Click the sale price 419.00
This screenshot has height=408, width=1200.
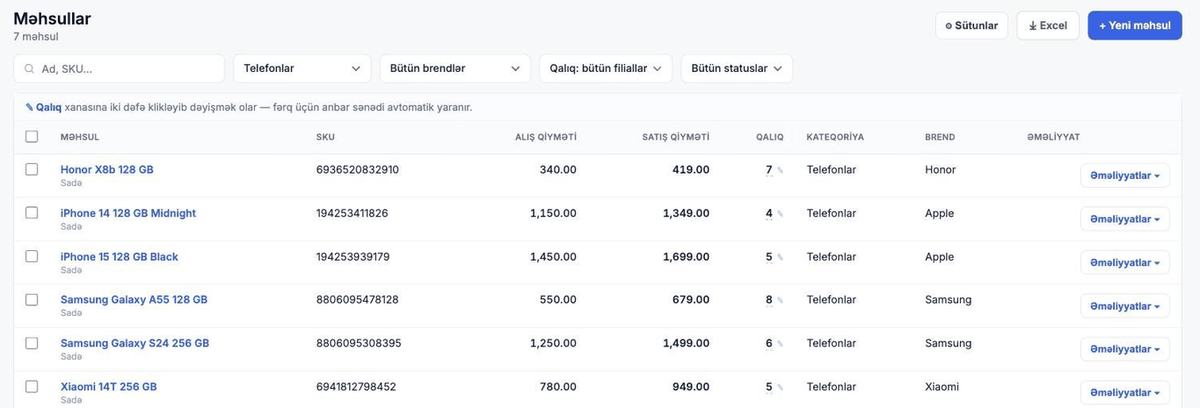point(691,170)
